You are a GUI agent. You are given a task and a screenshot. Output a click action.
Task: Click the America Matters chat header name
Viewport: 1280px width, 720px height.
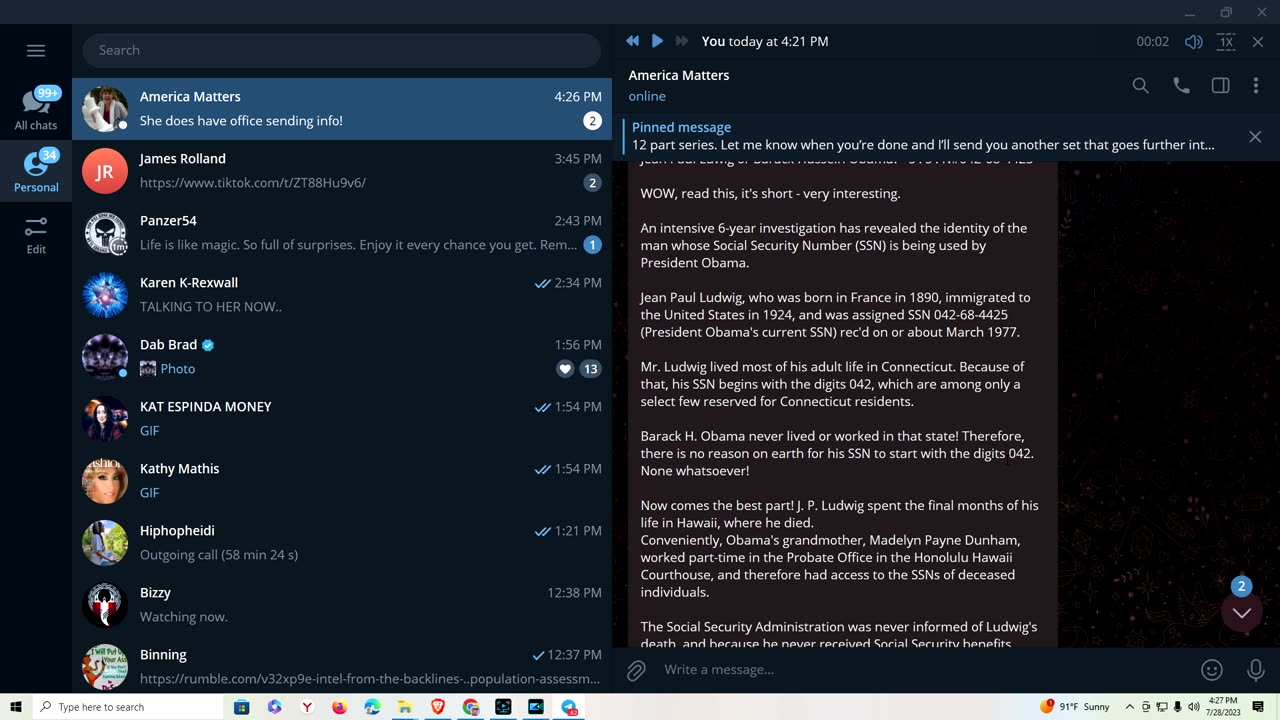[679, 75]
